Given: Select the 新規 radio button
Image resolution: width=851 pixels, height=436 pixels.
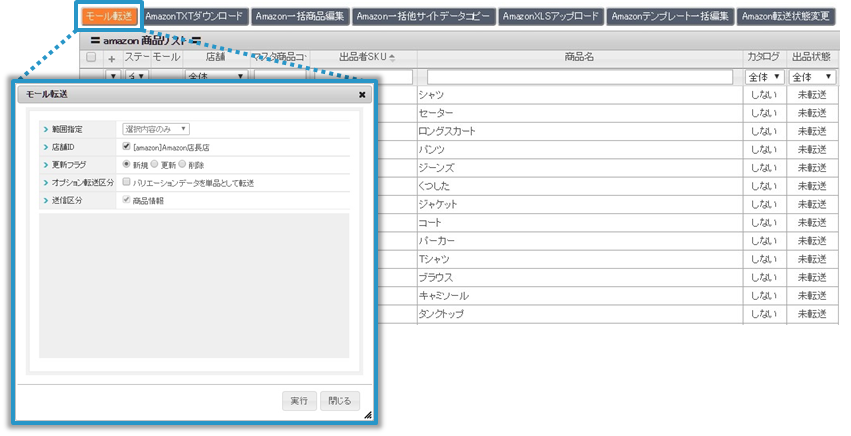Looking at the screenshot, I should pos(126,163).
